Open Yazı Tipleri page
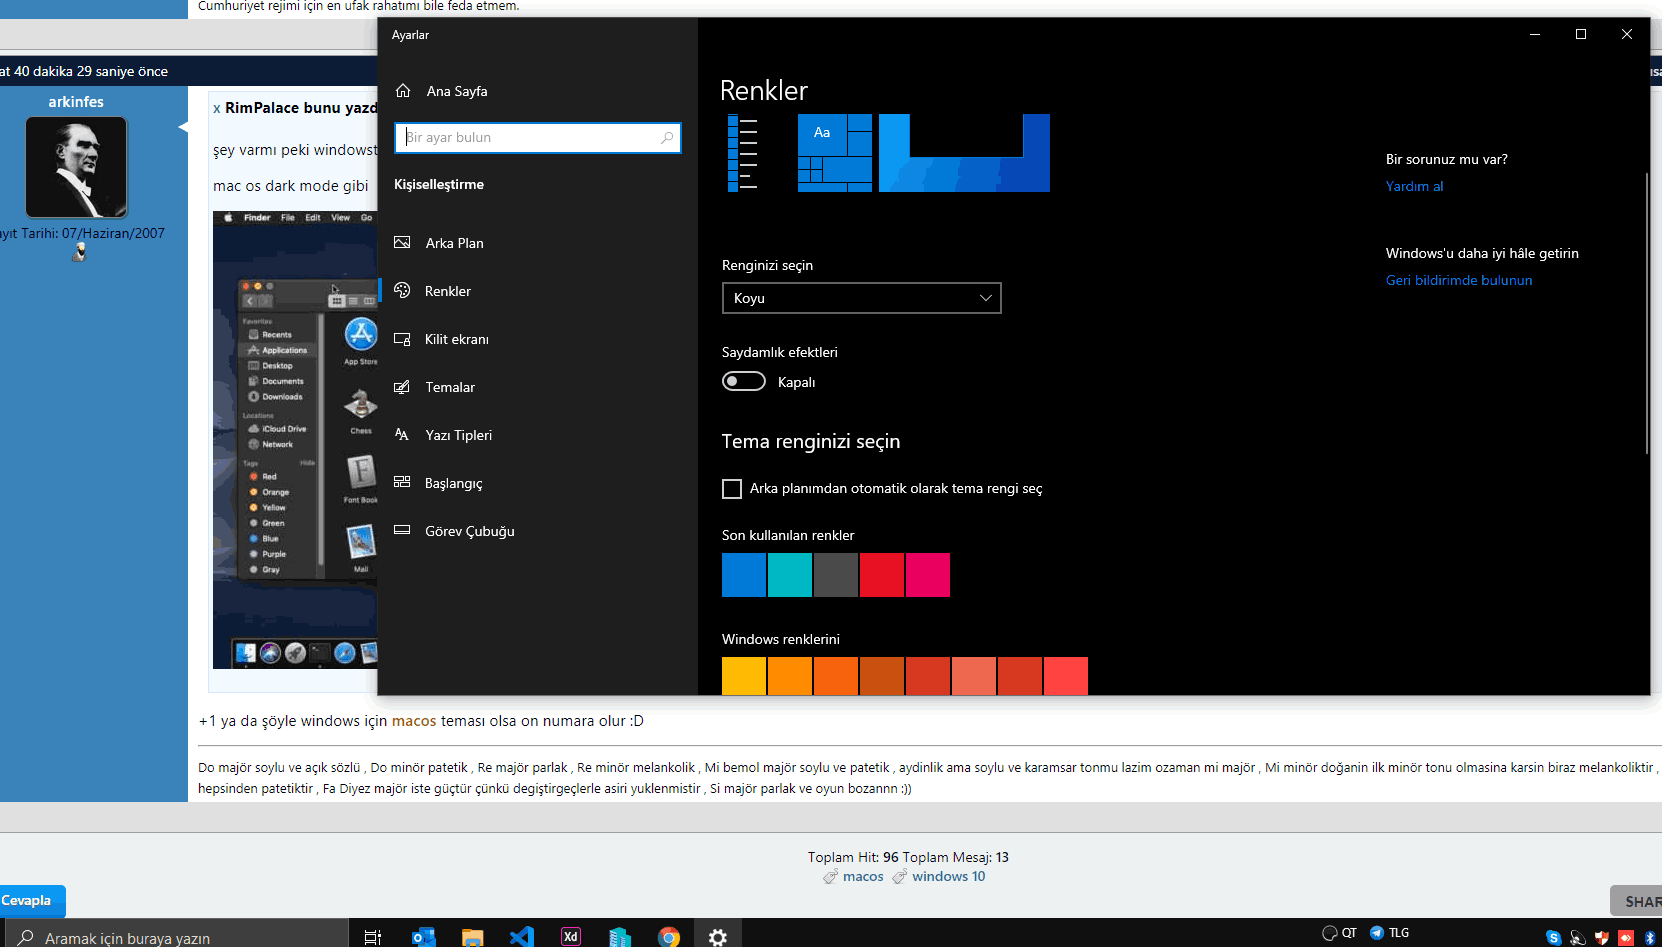Screen dimensions: 1662x947 coord(458,435)
